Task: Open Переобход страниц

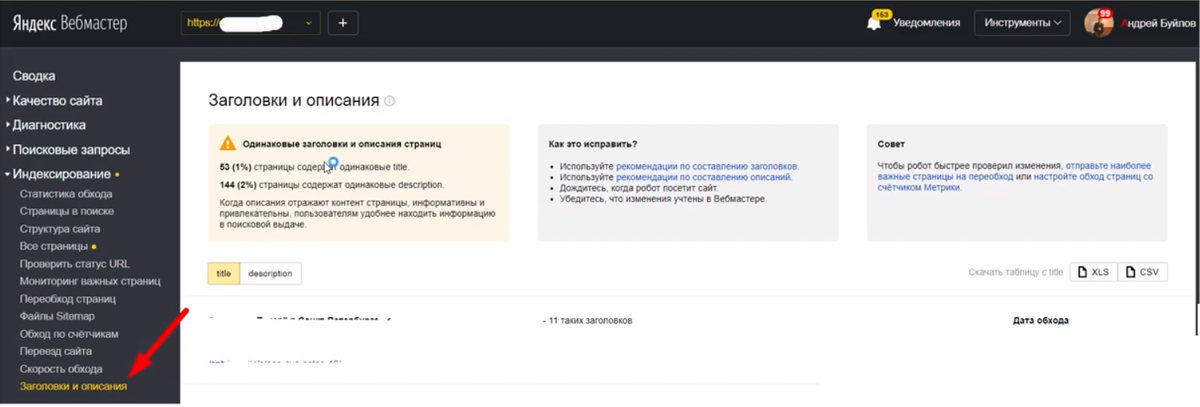Action: [x=68, y=298]
